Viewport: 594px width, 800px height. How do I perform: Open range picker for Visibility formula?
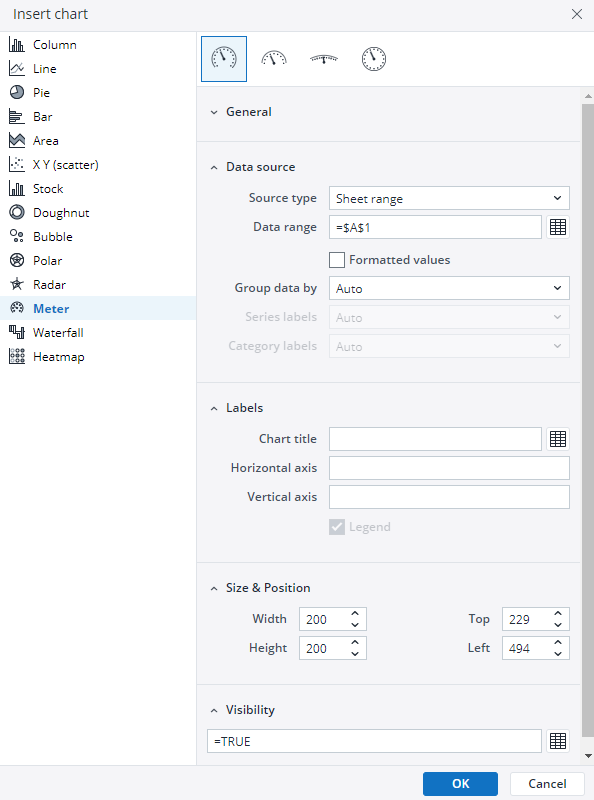tap(558, 741)
